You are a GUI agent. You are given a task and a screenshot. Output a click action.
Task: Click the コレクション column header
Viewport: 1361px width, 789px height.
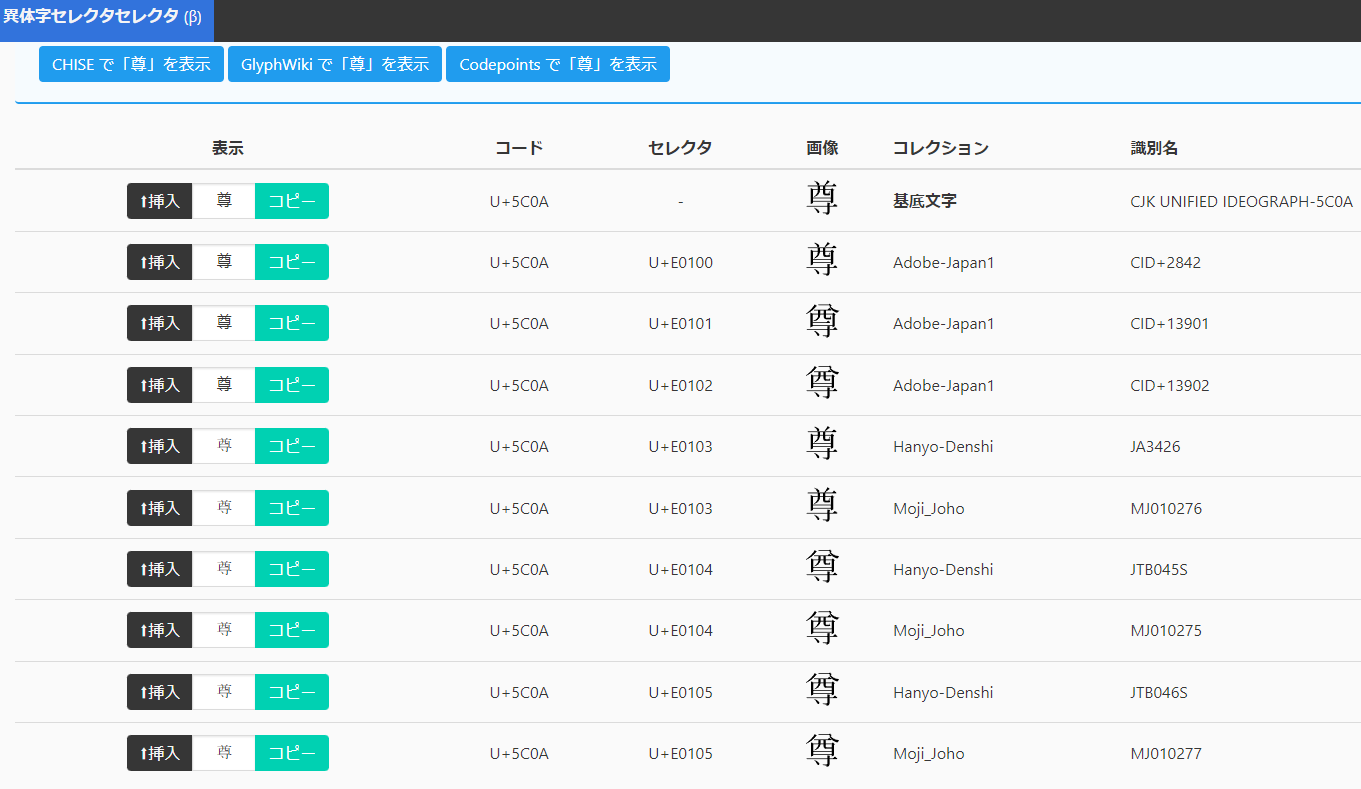click(941, 148)
